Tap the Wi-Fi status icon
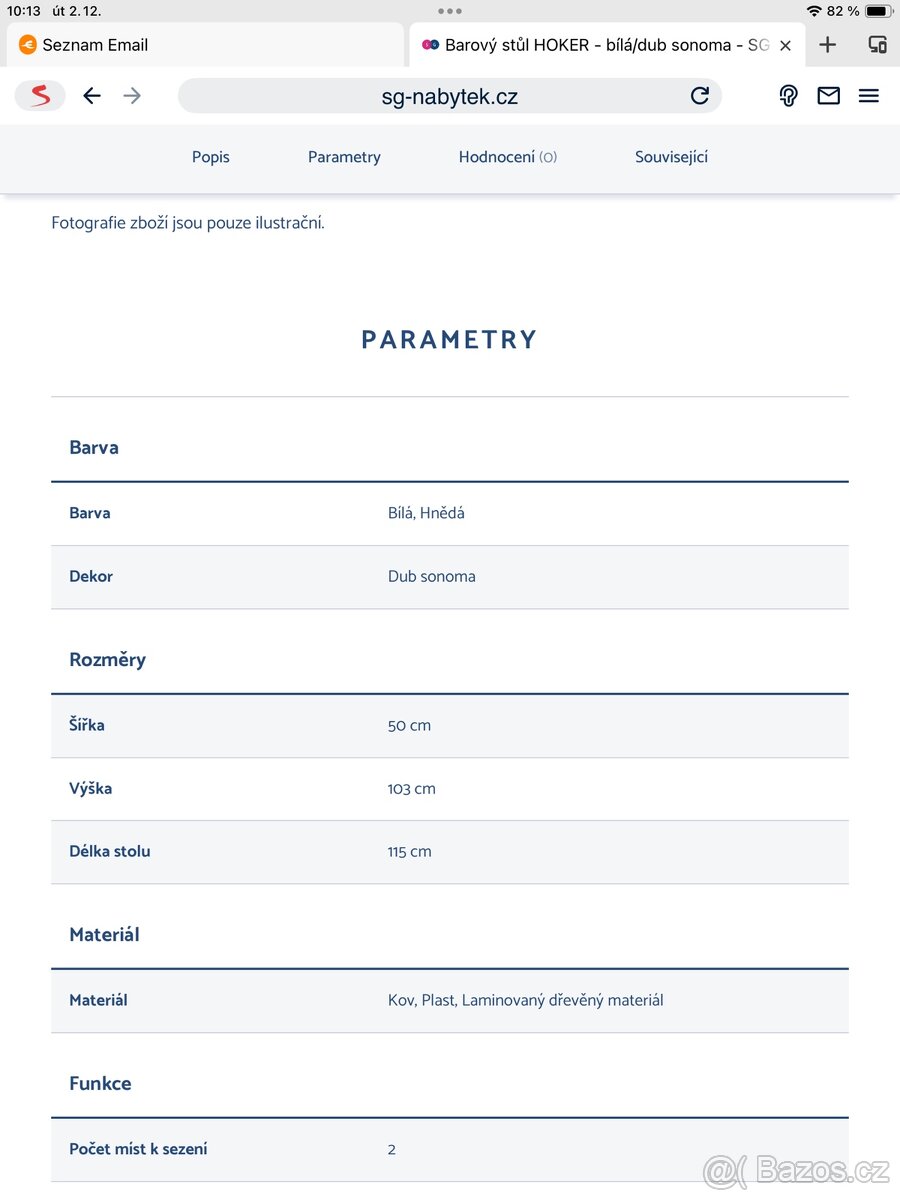The height and width of the screenshot is (1200, 900). click(x=814, y=11)
